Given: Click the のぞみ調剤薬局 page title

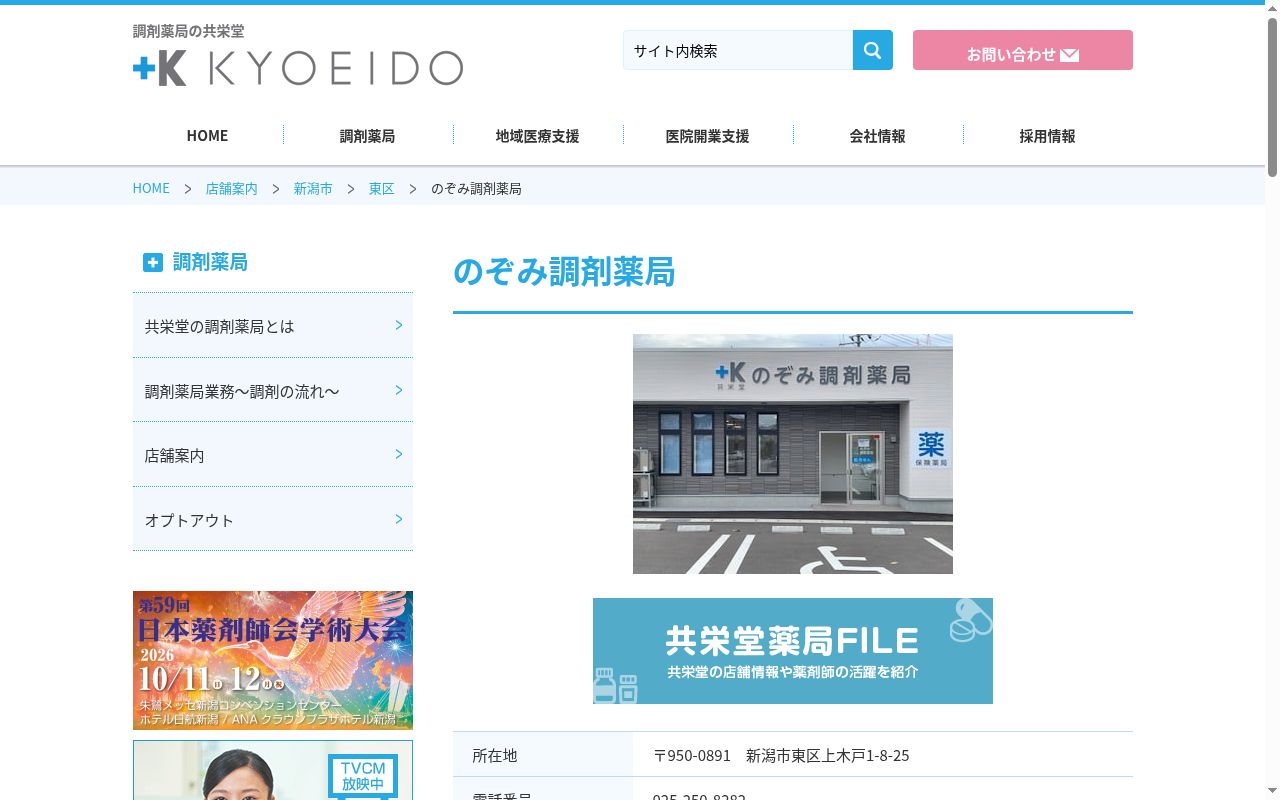Looking at the screenshot, I should (564, 272).
